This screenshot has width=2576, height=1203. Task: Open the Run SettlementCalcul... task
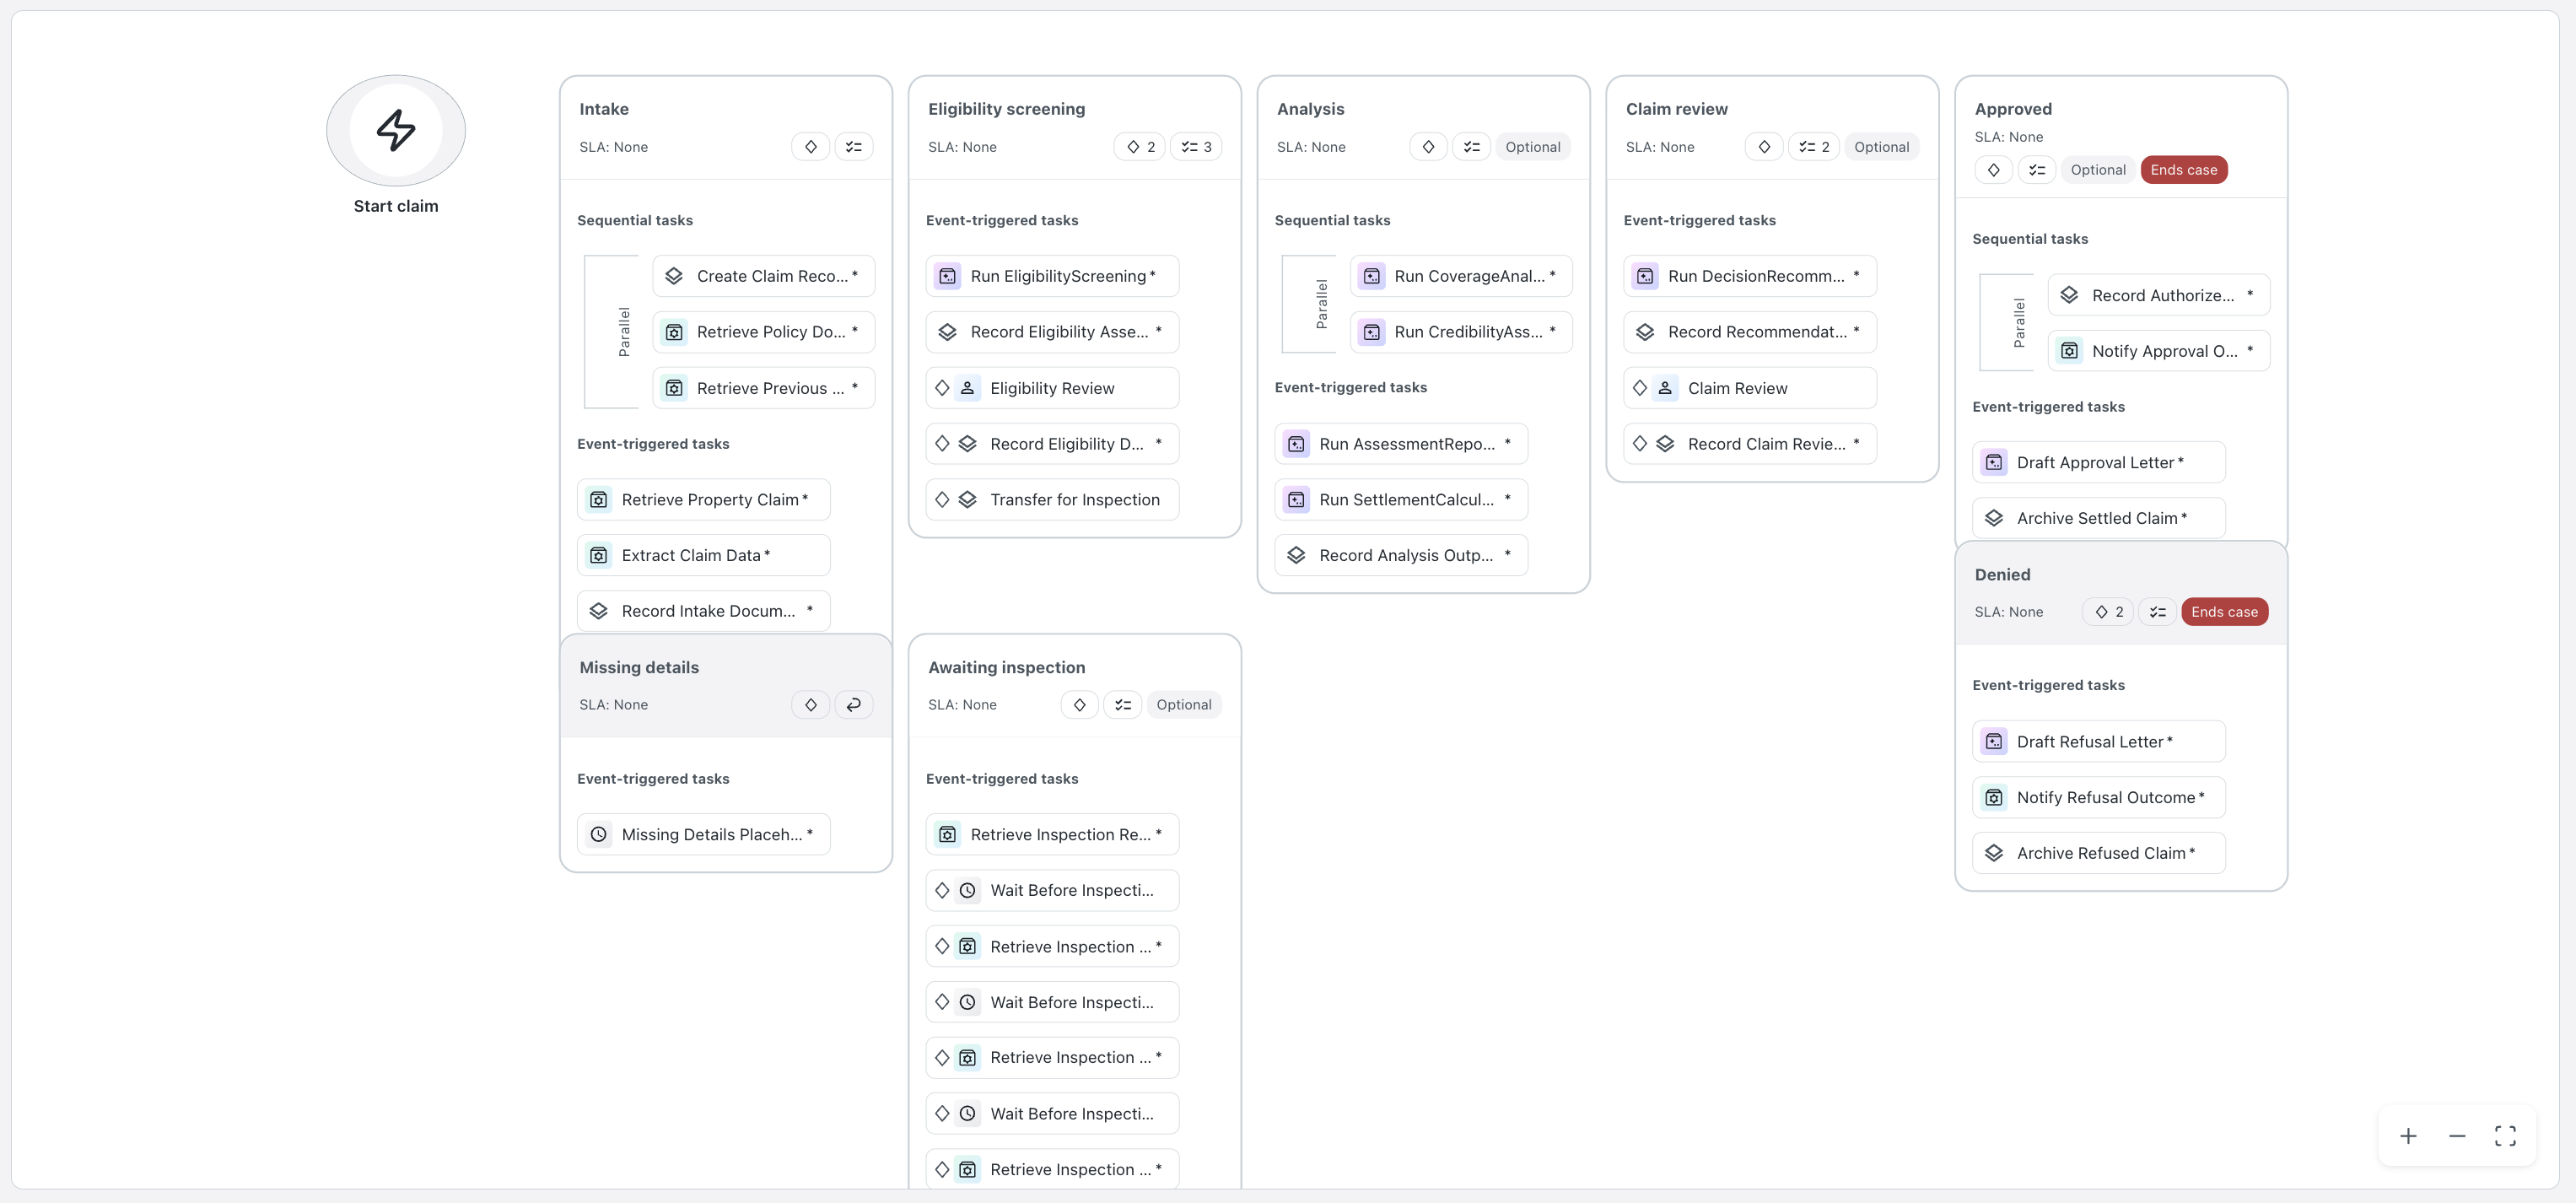click(1401, 499)
